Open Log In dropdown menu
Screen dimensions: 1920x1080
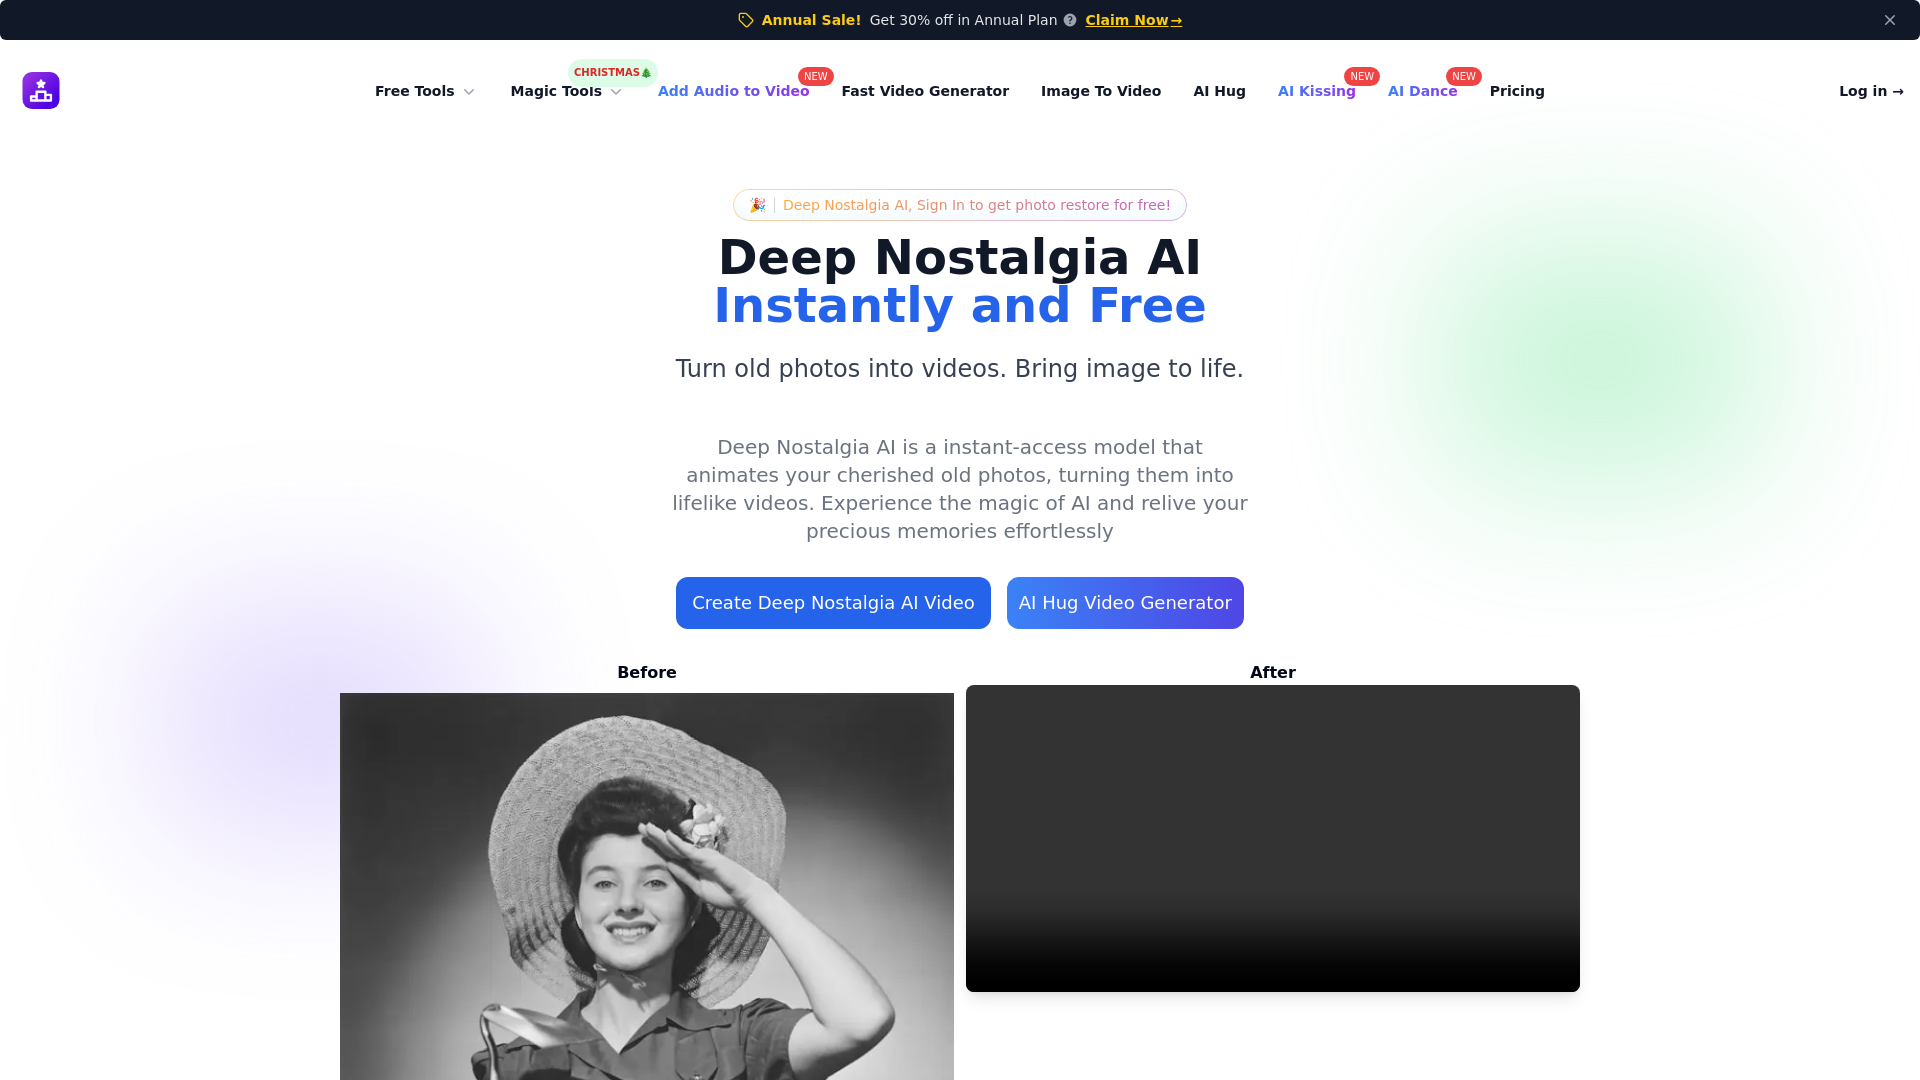pos(1870,90)
